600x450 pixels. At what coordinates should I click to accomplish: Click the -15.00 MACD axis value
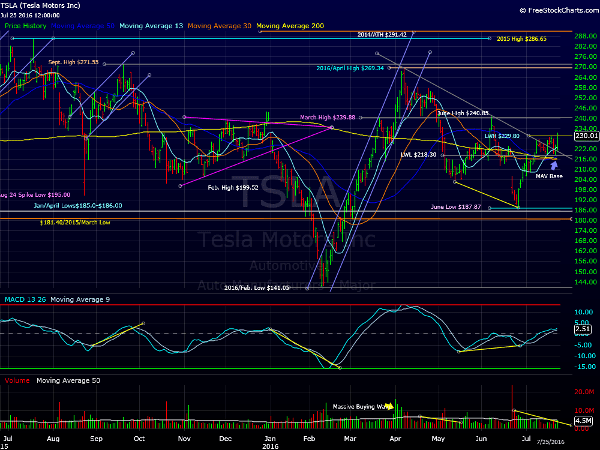[x=585, y=366]
